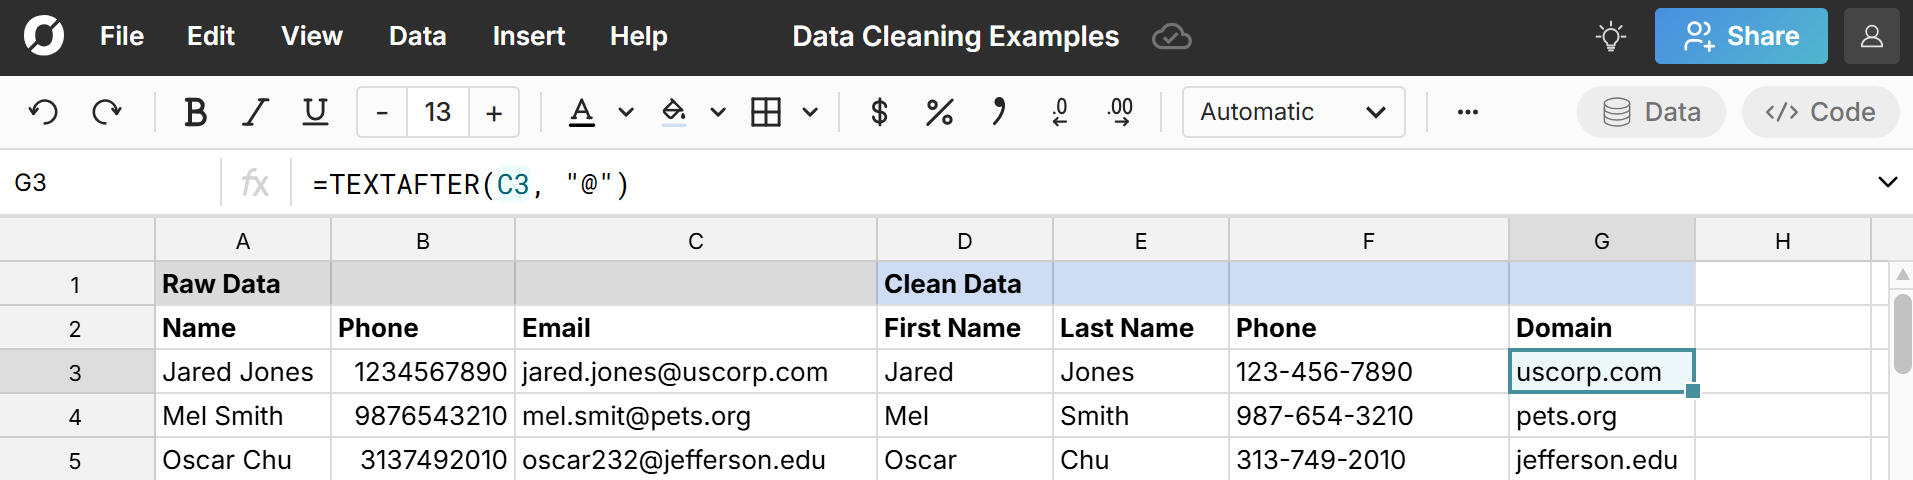The image size is (1913, 480).
Task: Open the Insert menu
Action: 528,37
